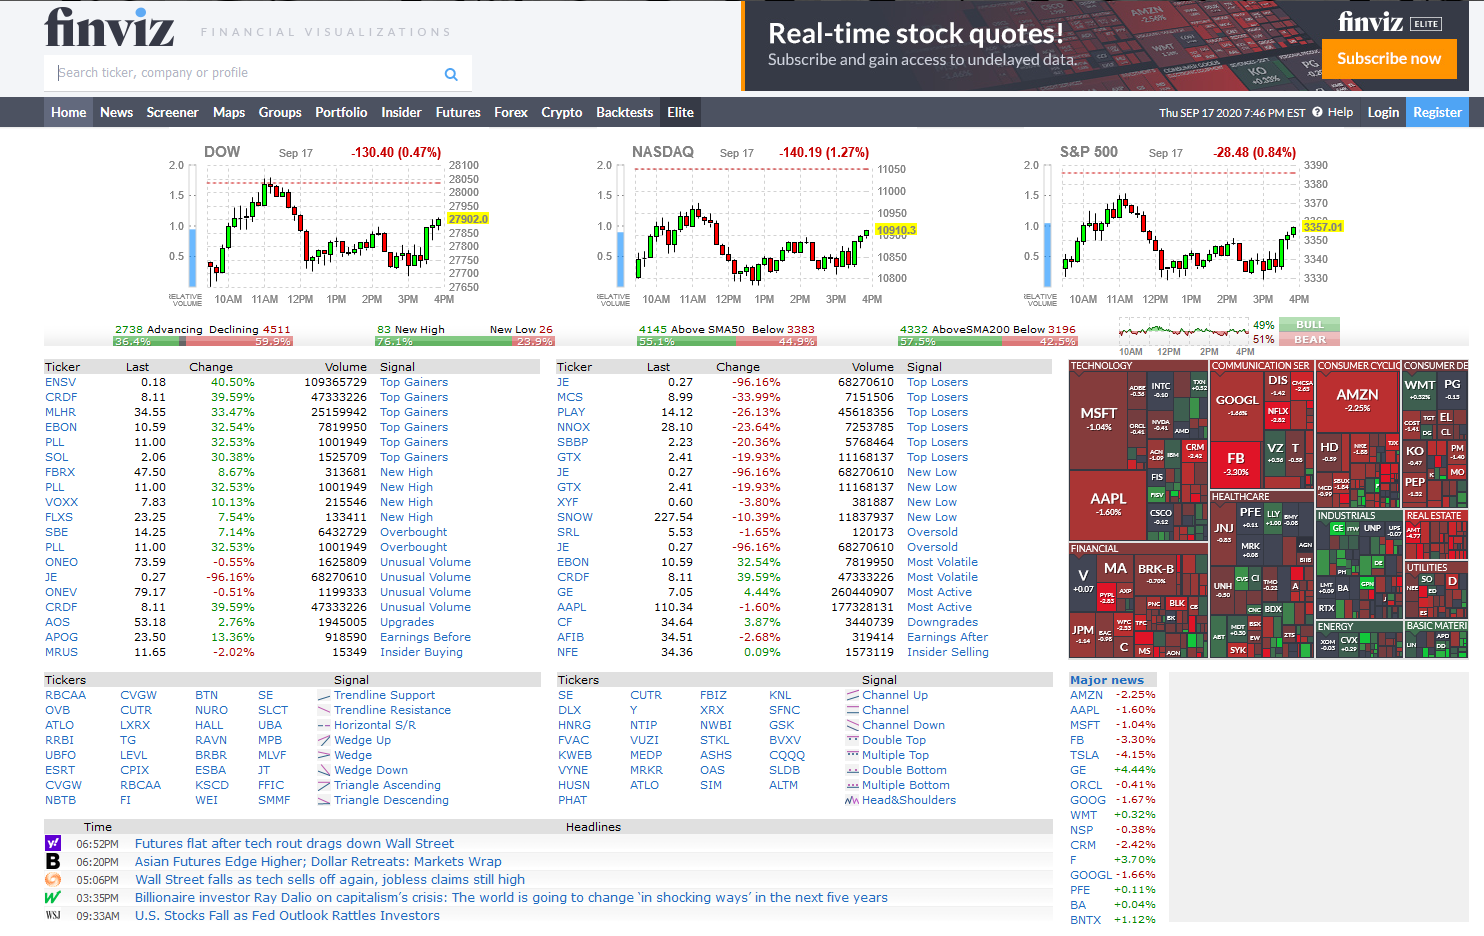The width and height of the screenshot is (1484, 936).
Task: Open the Groups menu item
Action: point(280,112)
